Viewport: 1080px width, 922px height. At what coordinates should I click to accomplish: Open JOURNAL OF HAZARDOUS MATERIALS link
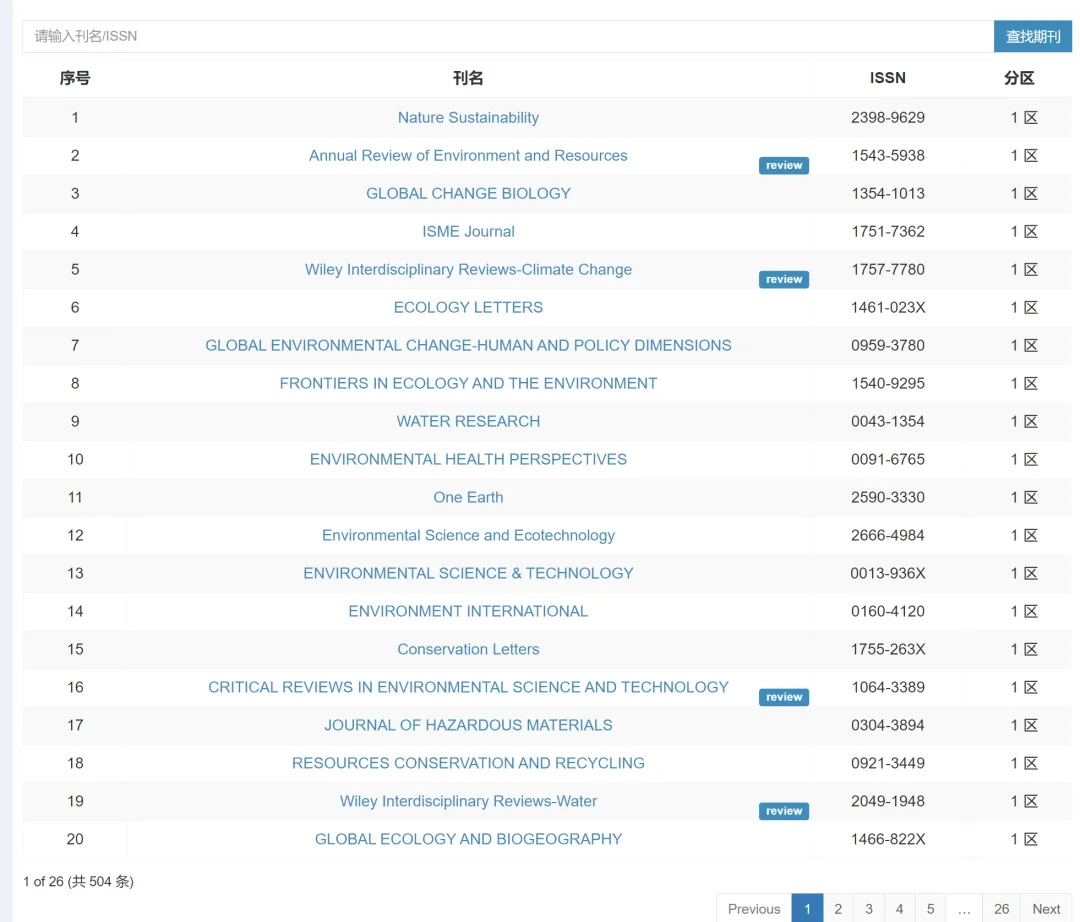click(x=468, y=726)
